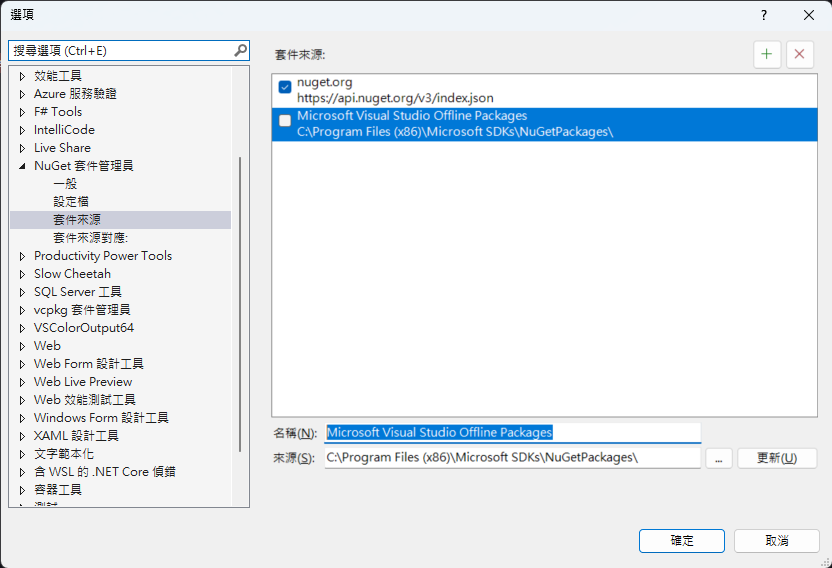Close the Options dialog window
The image size is (832, 568).
click(x=809, y=15)
